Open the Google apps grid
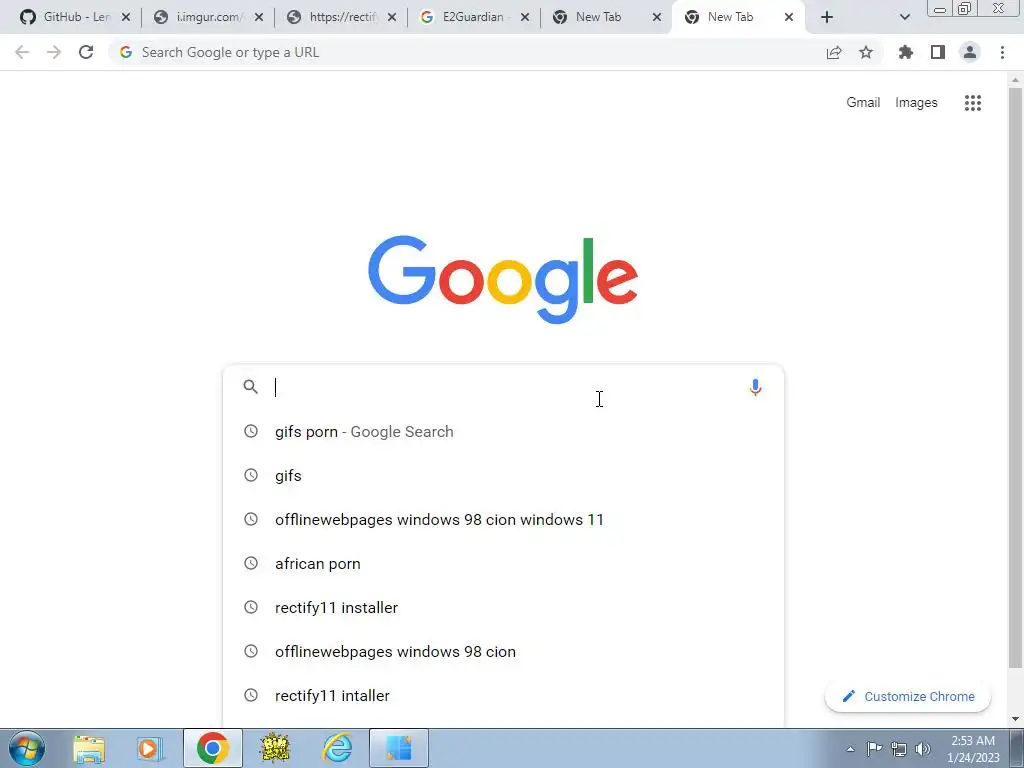This screenshot has width=1024, height=768. (x=972, y=103)
